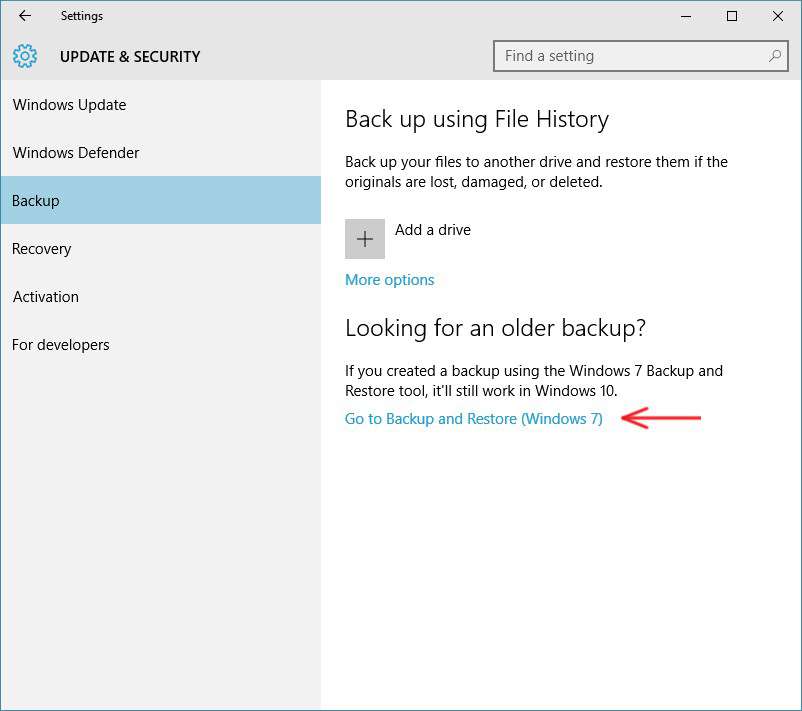Close the Settings window
The width and height of the screenshot is (802, 711).
click(x=777, y=16)
